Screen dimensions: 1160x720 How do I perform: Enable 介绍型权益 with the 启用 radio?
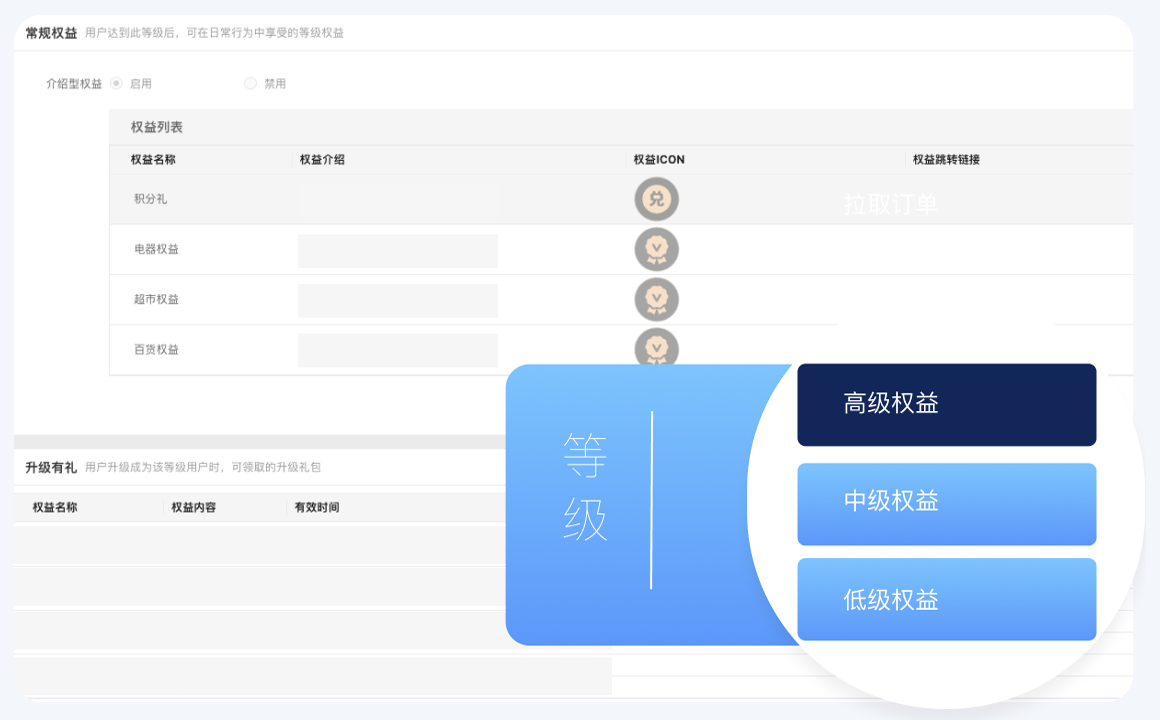[x=117, y=84]
